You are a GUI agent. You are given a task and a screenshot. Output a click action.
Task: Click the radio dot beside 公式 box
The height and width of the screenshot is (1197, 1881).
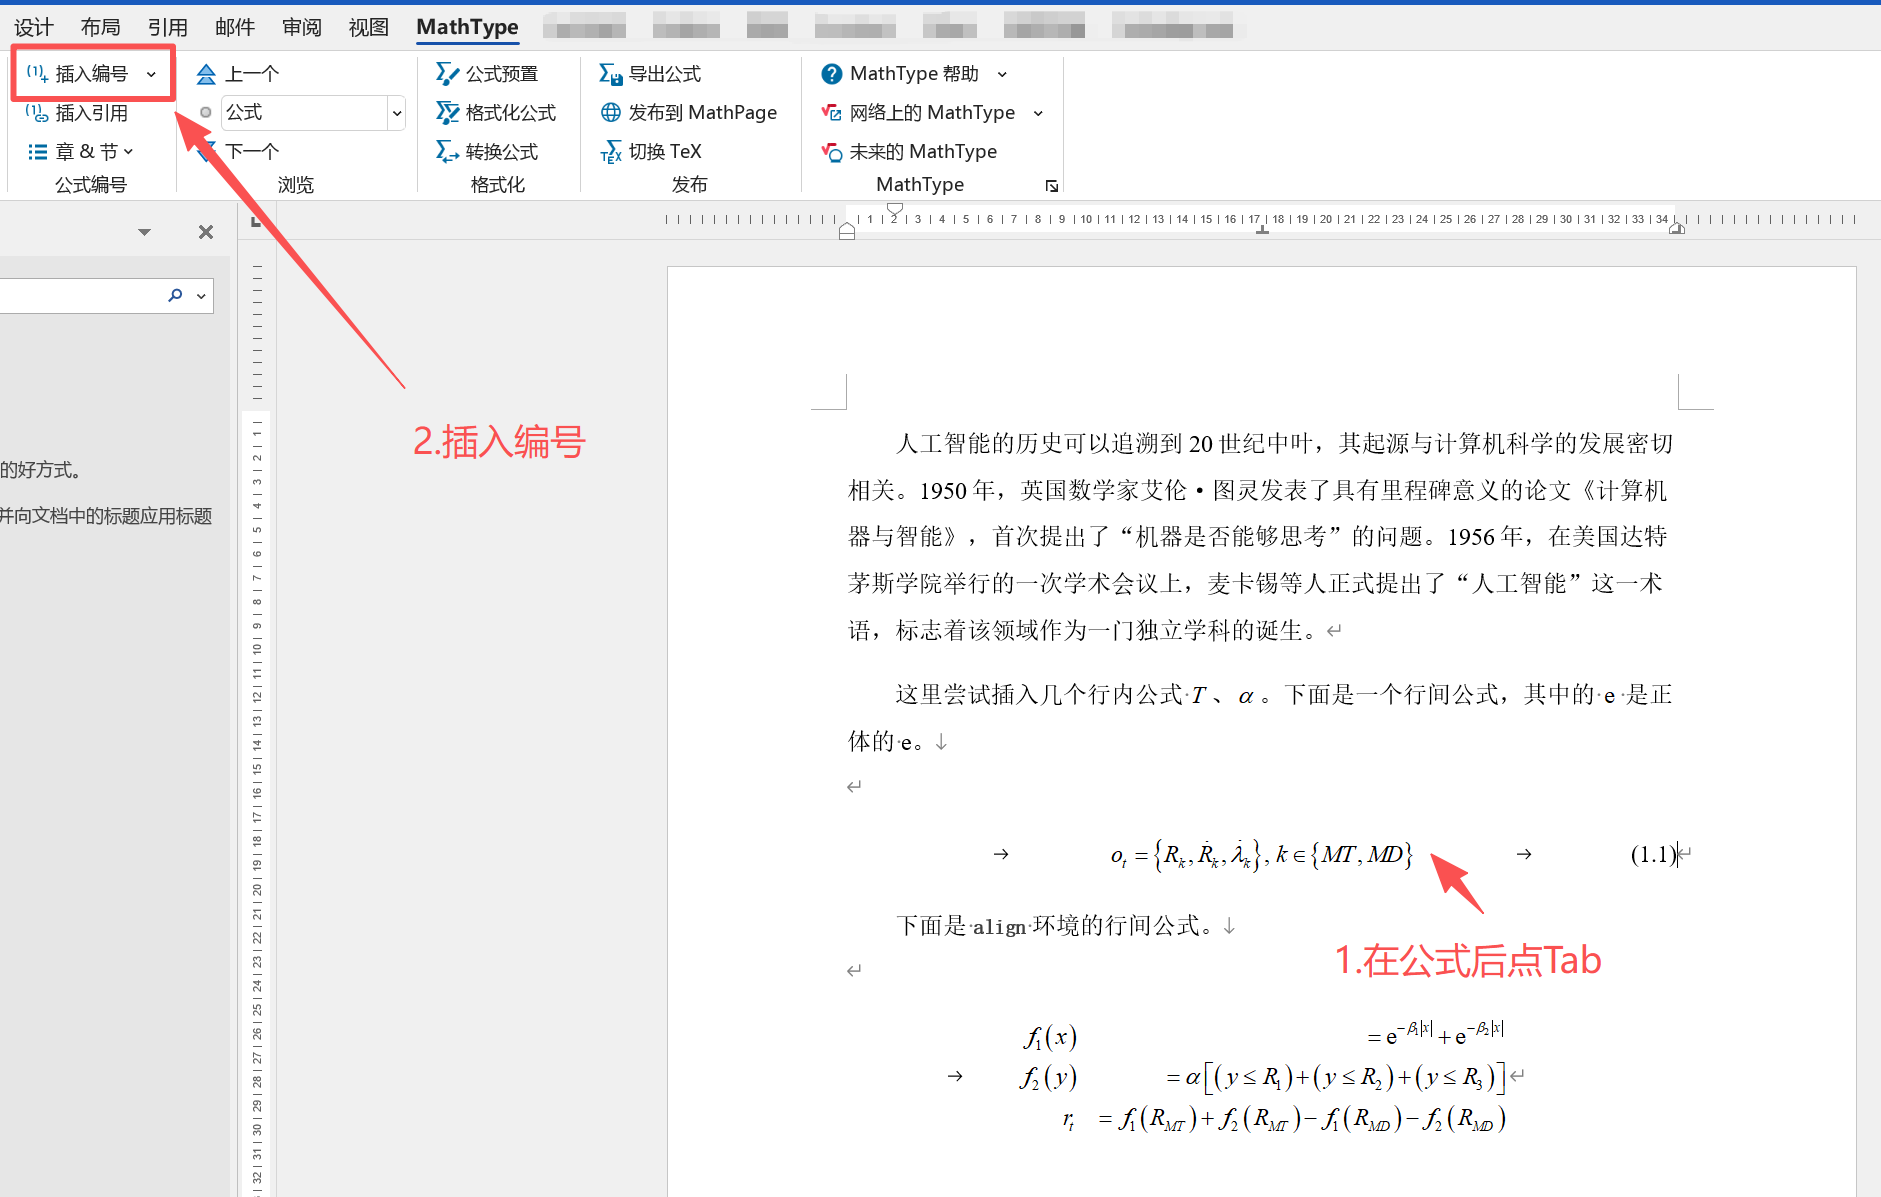click(x=206, y=113)
